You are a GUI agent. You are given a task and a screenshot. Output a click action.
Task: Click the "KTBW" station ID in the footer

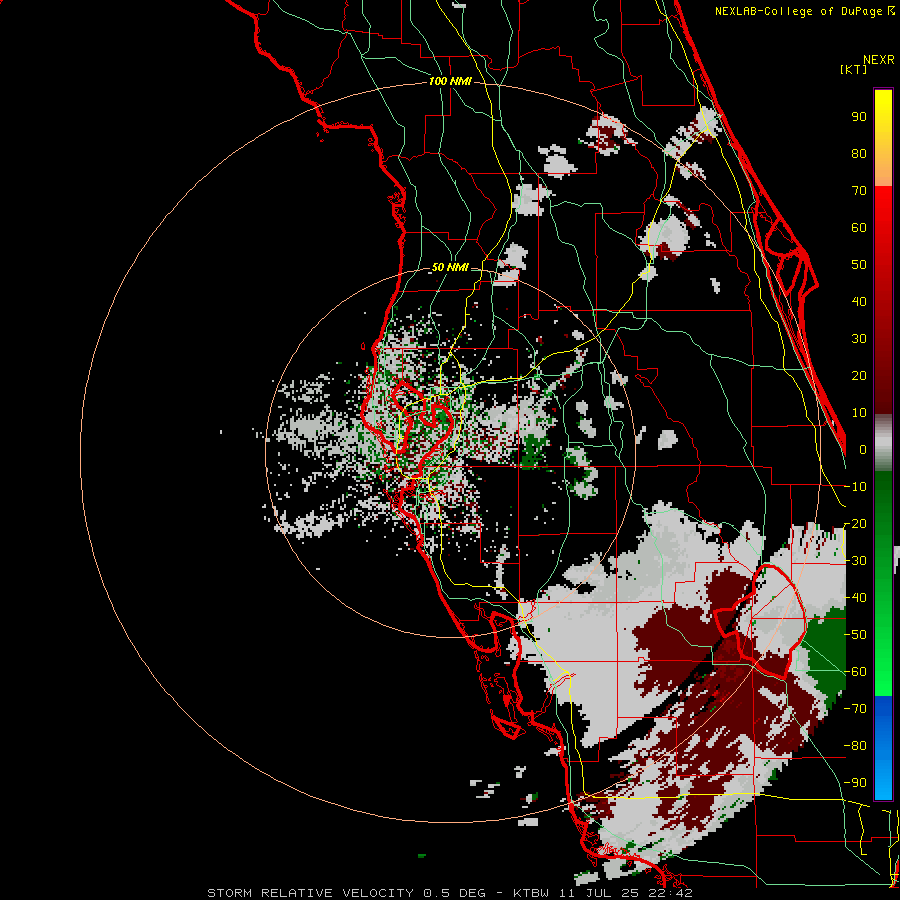coord(531,893)
